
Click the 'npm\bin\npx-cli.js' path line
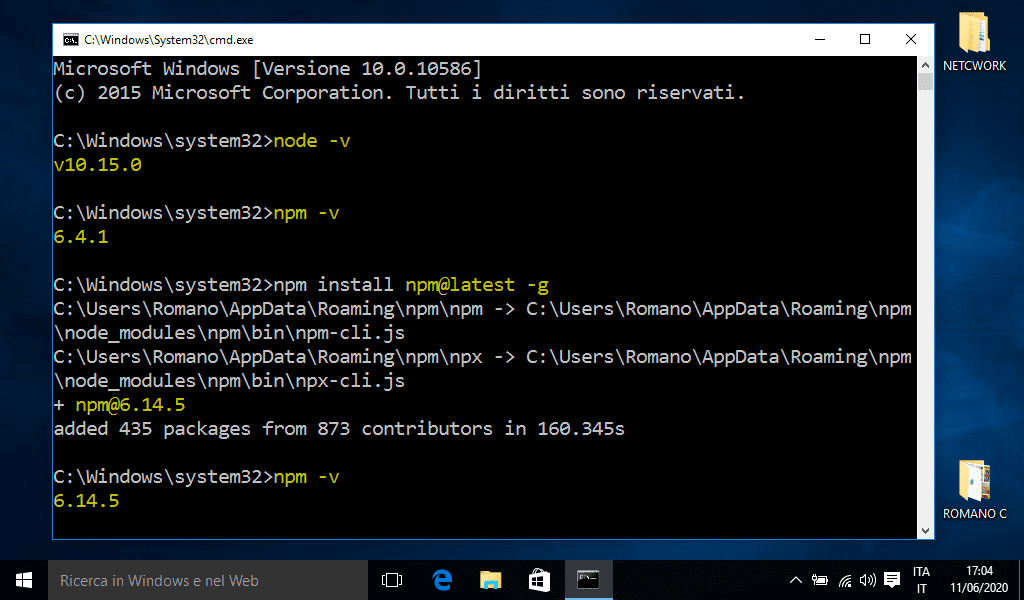tap(229, 381)
